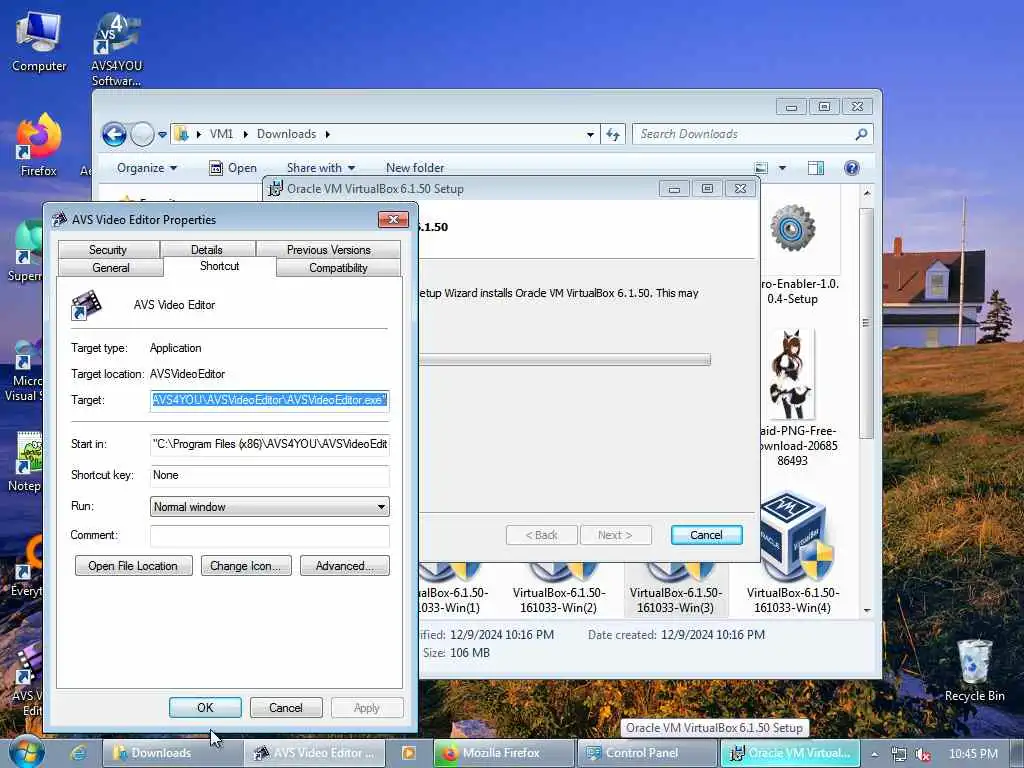Select the gear icon Enabler Setup file
This screenshot has height=768, width=1024.
(x=792, y=255)
